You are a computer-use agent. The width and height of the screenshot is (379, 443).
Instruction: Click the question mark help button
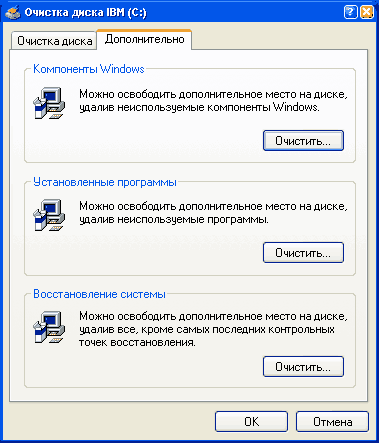click(350, 13)
